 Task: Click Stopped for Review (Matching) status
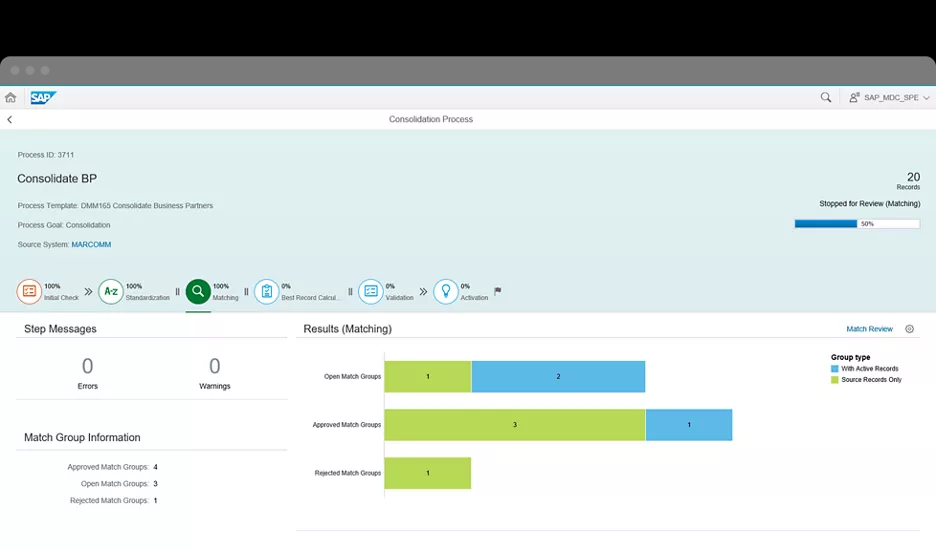tap(869, 204)
